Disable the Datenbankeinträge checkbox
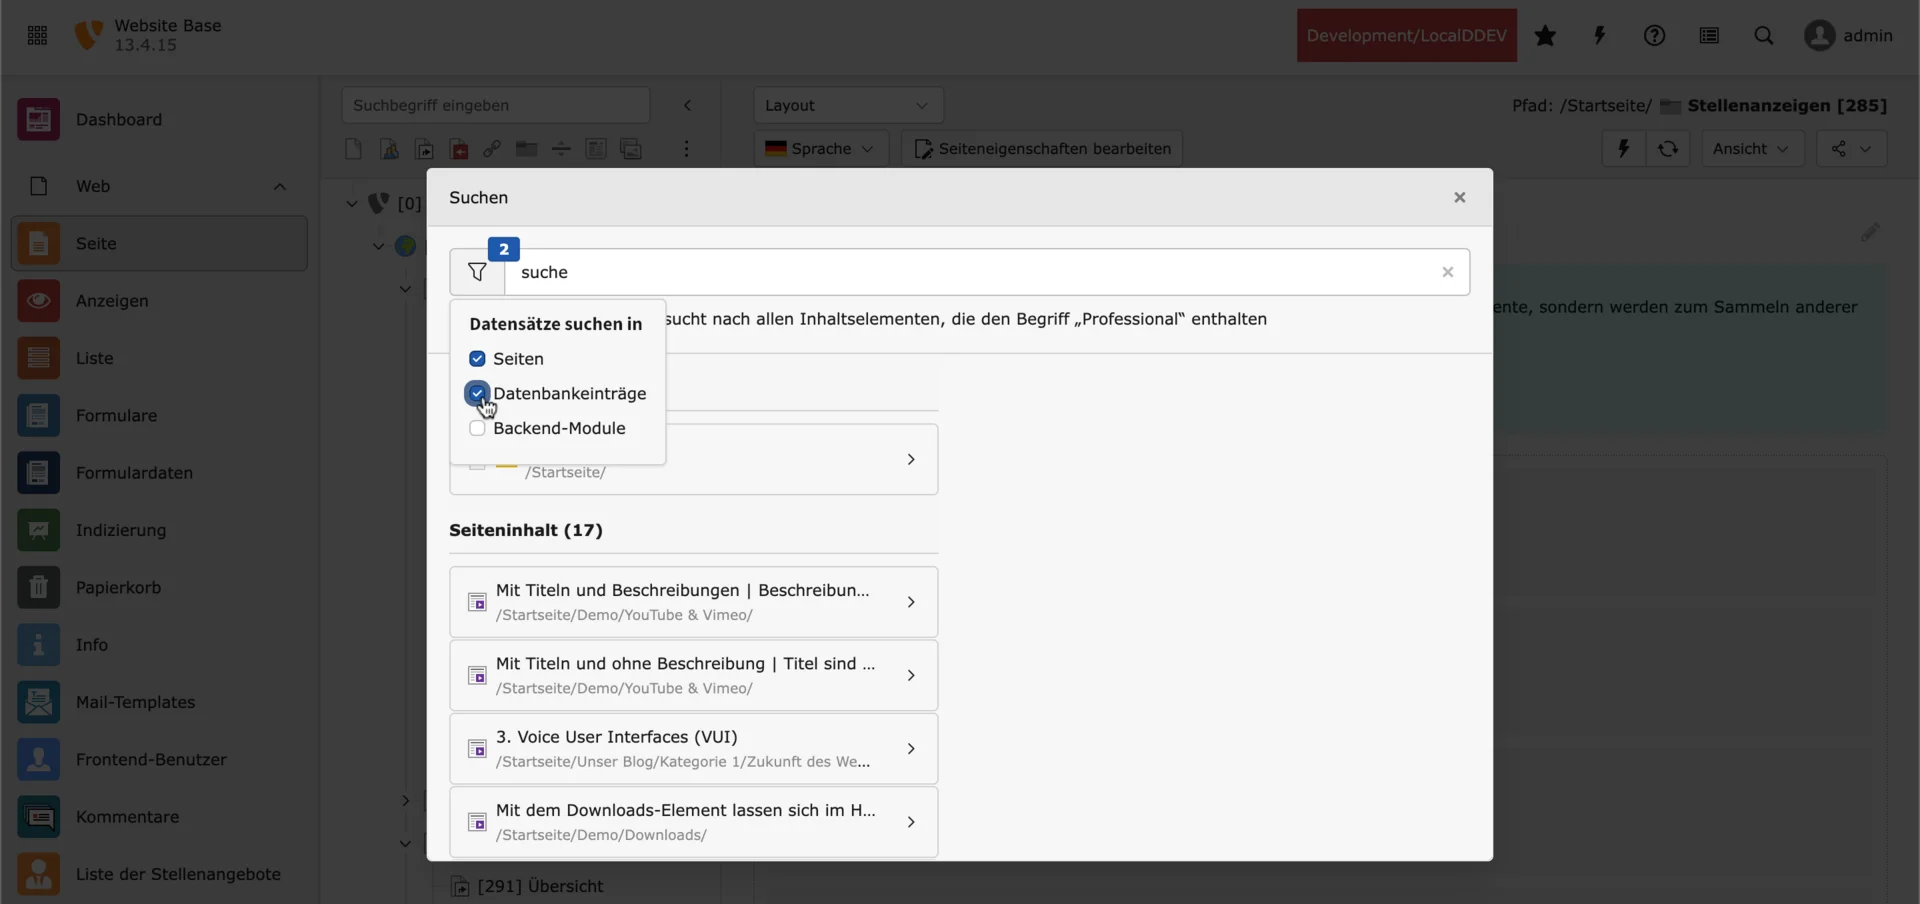1920x904 pixels. click(478, 393)
